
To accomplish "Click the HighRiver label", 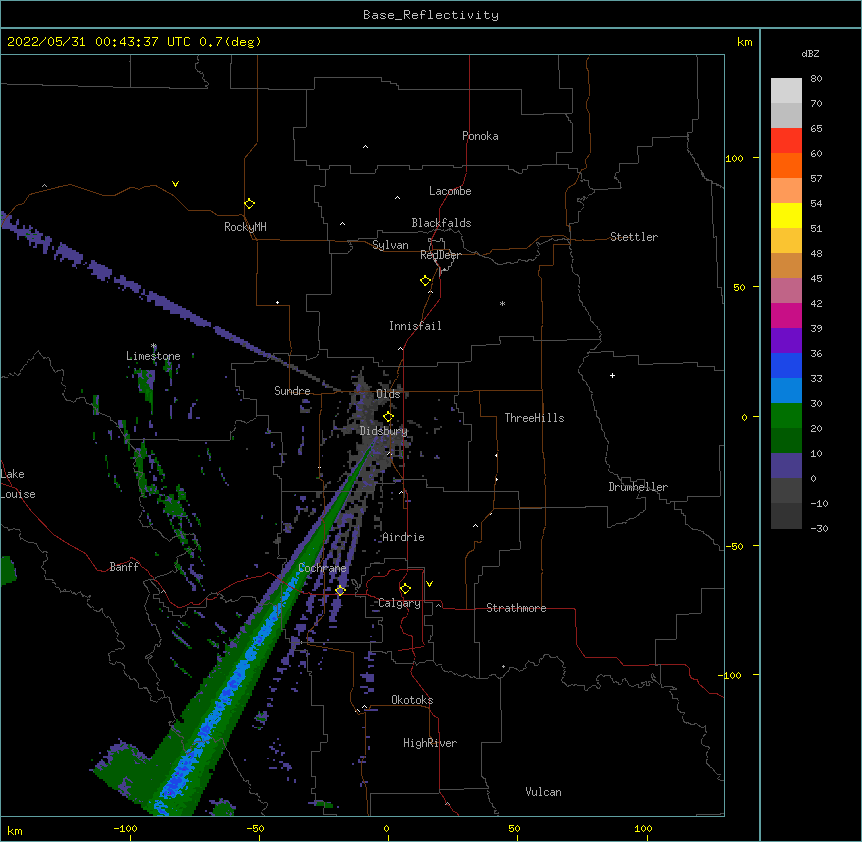I will pos(430,743).
